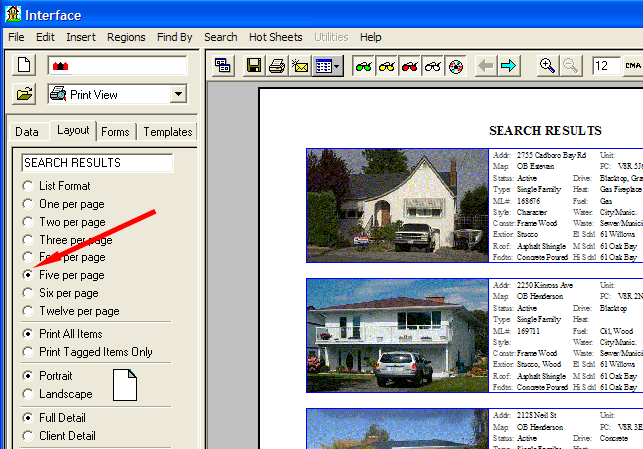Select the Six per page option
The height and width of the screenshot is (449, 643).
point(28,293)
